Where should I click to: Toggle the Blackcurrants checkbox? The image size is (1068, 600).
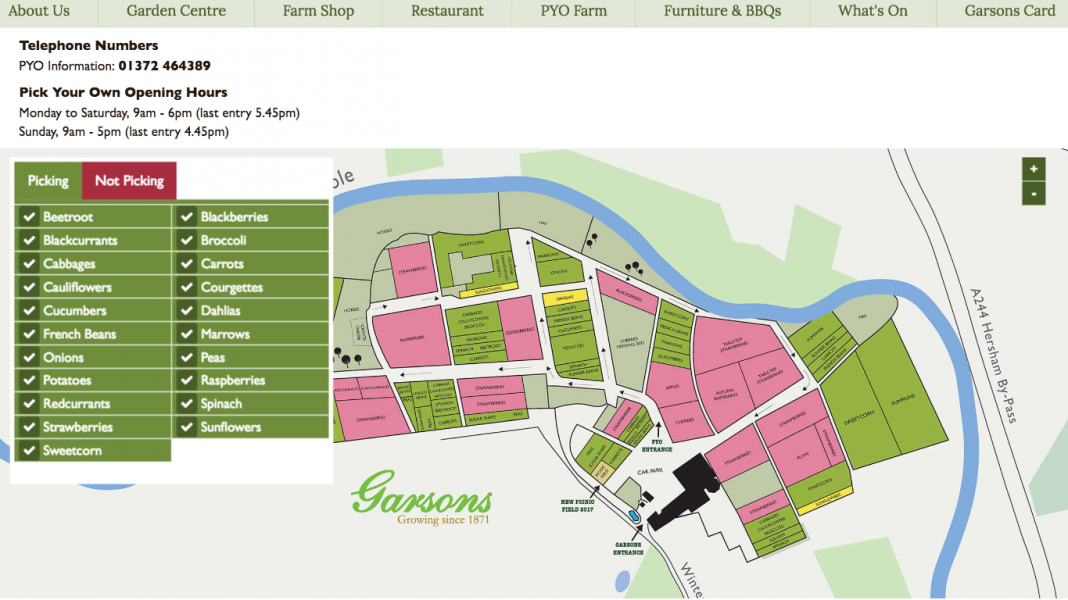click(29, 240)
